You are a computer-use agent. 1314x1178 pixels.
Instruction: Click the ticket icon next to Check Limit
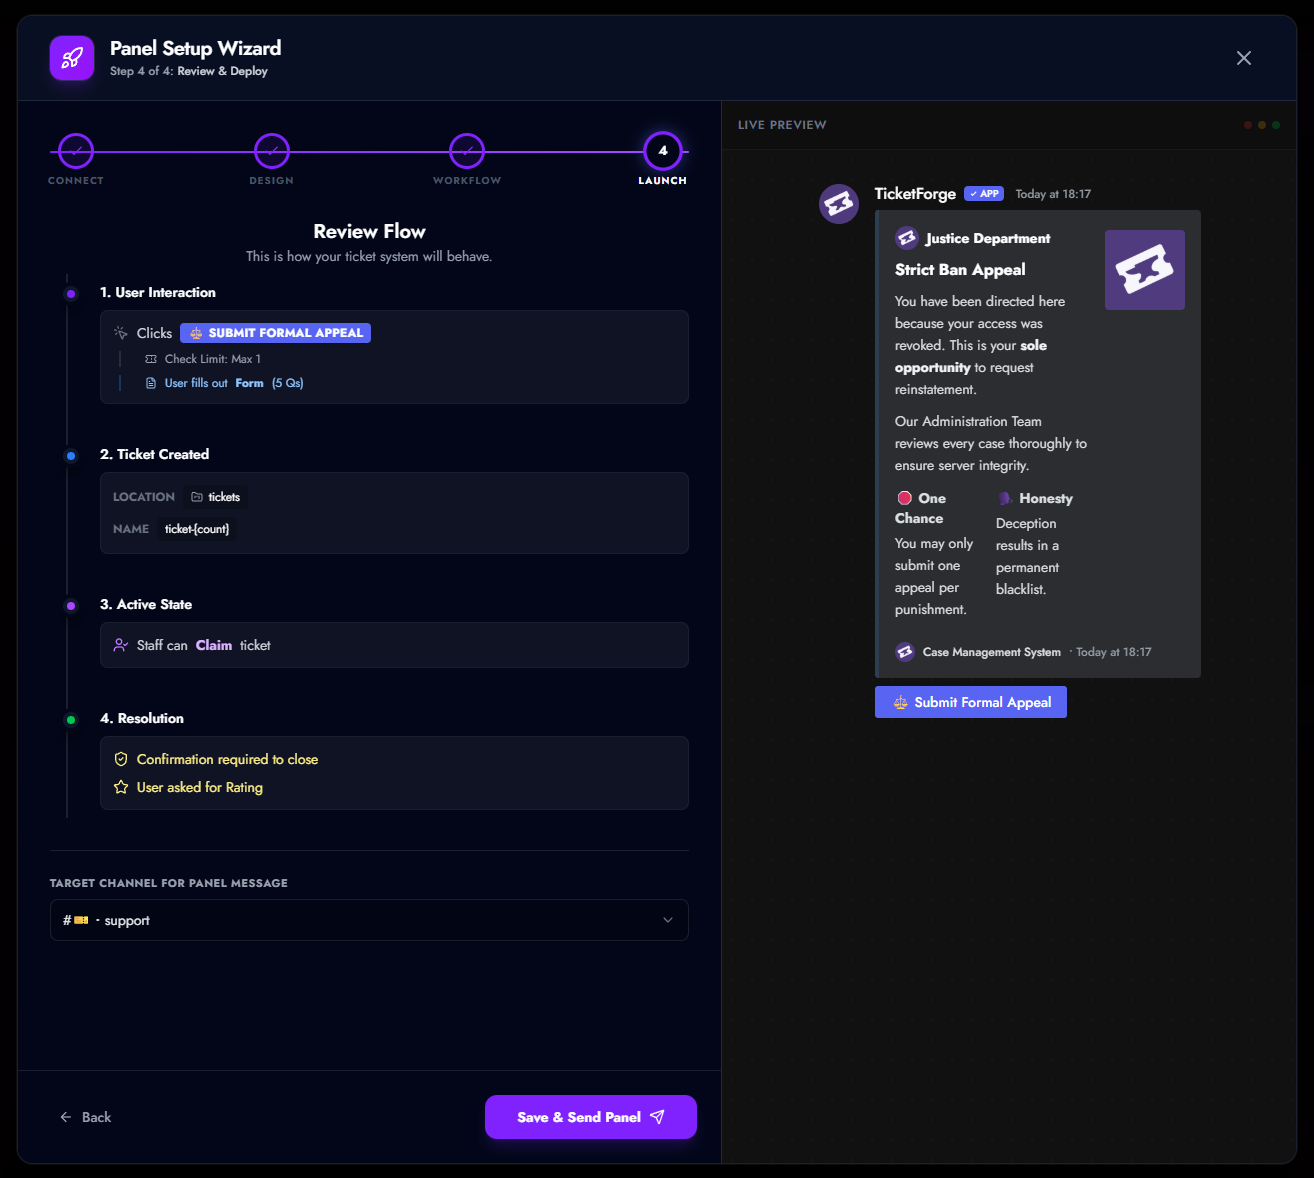pyautogui.click(x=151, y=358)
